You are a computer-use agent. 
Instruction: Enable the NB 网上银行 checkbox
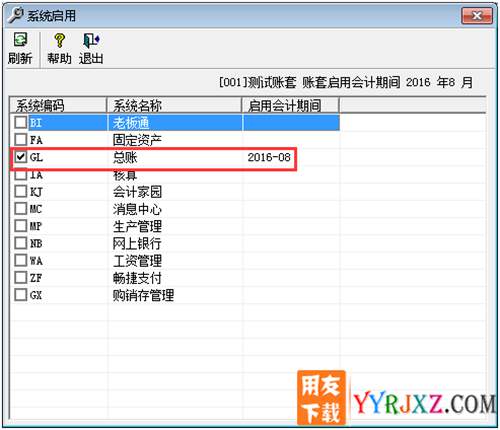21,243
